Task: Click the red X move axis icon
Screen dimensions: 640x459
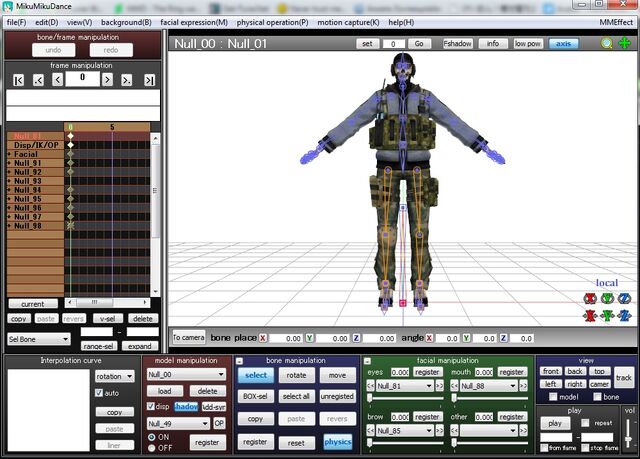Action: [x=590, y=315]
